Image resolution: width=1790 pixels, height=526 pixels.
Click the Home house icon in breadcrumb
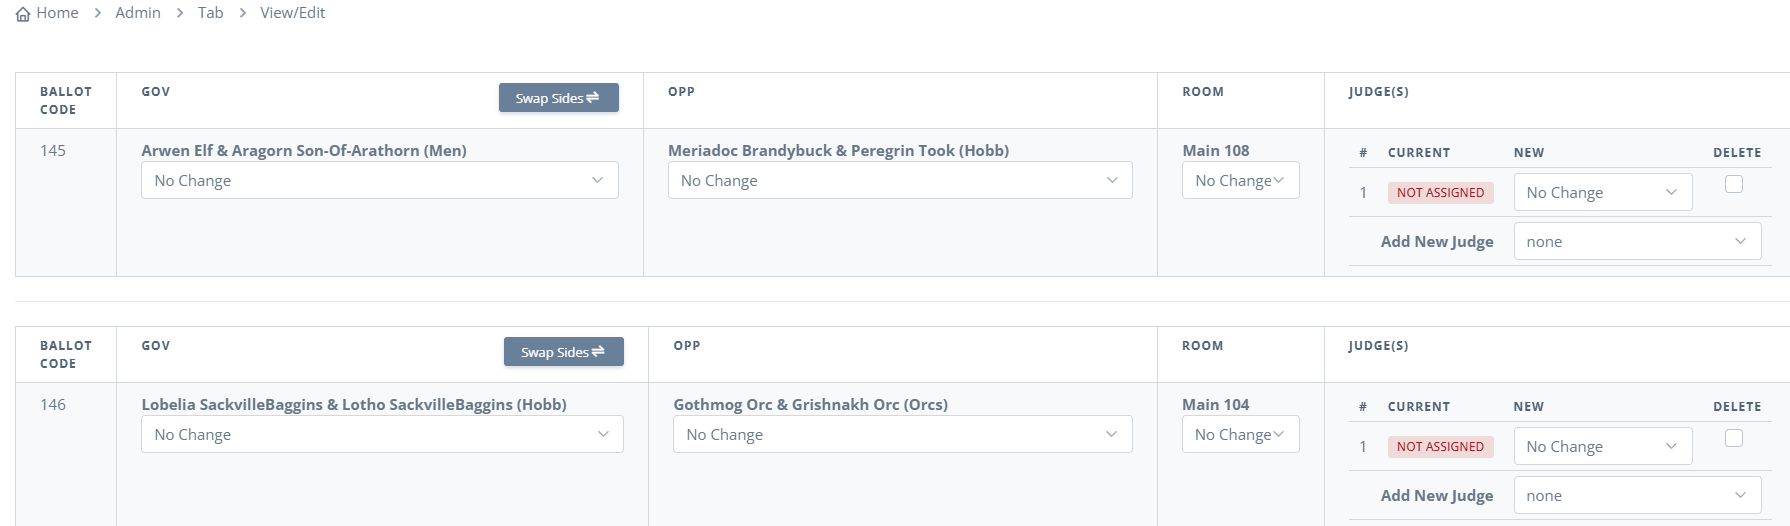coord(23,13)
